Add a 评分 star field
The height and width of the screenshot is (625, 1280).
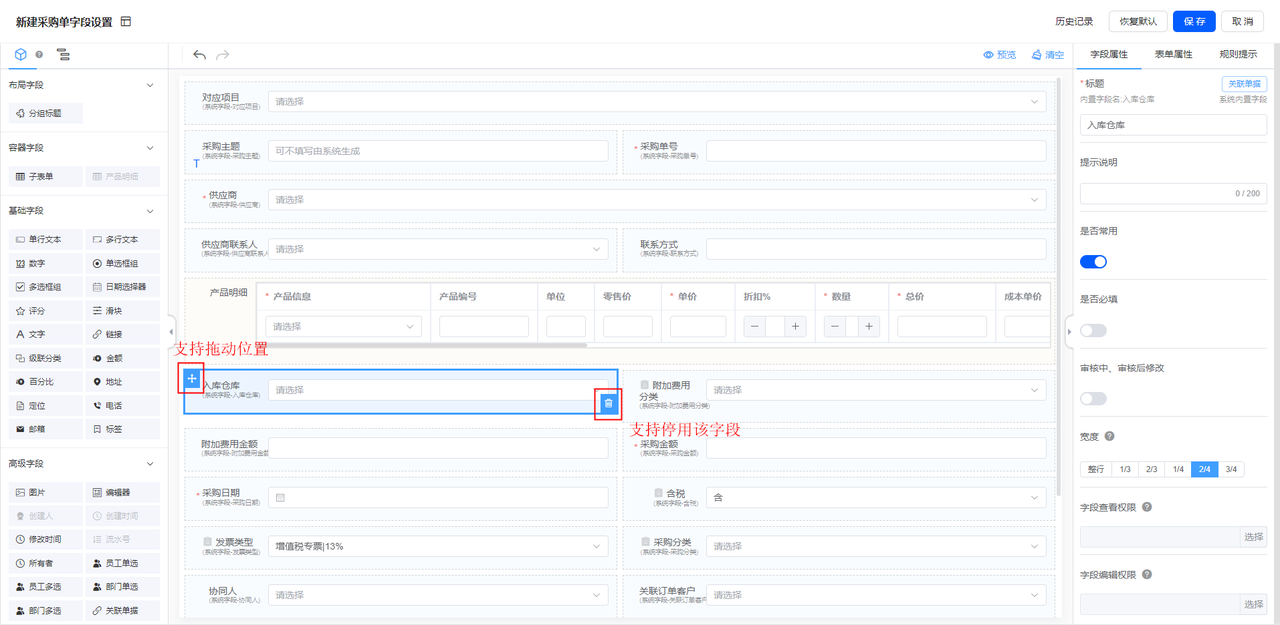pos(46,311)
